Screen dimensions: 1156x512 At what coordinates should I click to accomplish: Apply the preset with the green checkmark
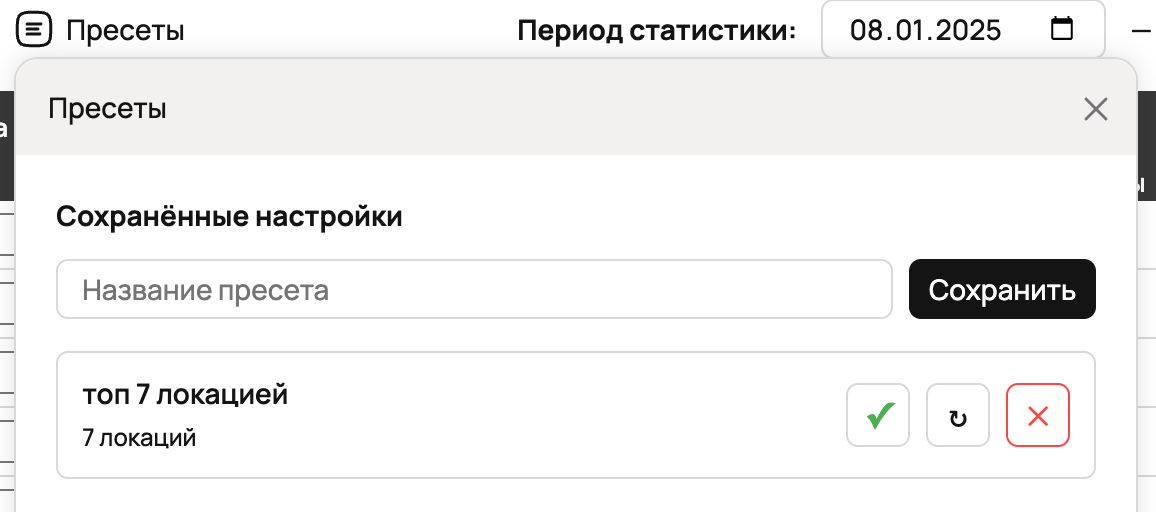click(x=878, y=415)
